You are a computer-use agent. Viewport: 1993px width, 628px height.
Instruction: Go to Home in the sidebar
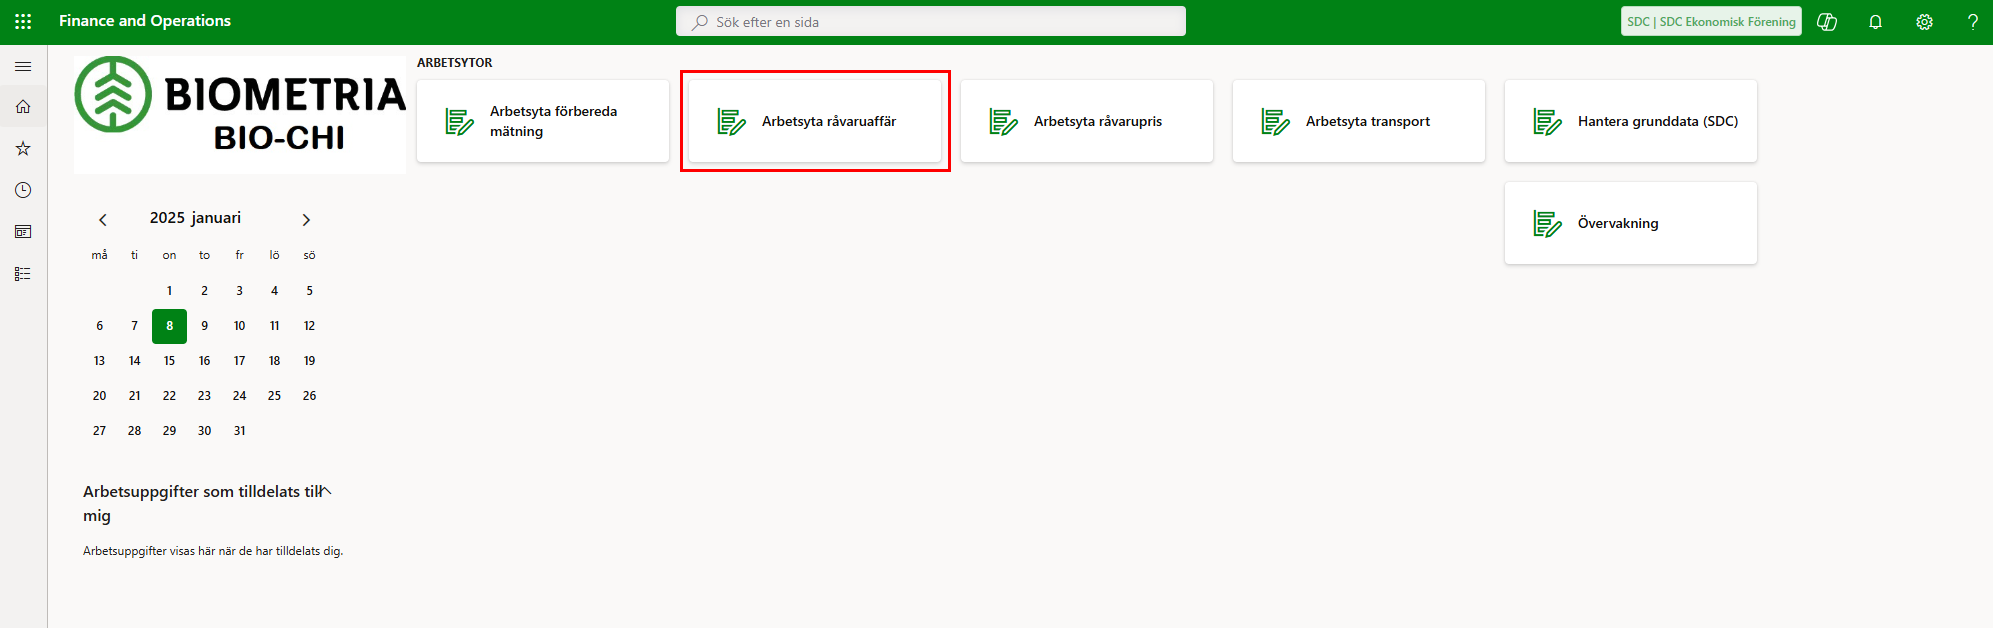pyautogui.click(x=23, y=107)
